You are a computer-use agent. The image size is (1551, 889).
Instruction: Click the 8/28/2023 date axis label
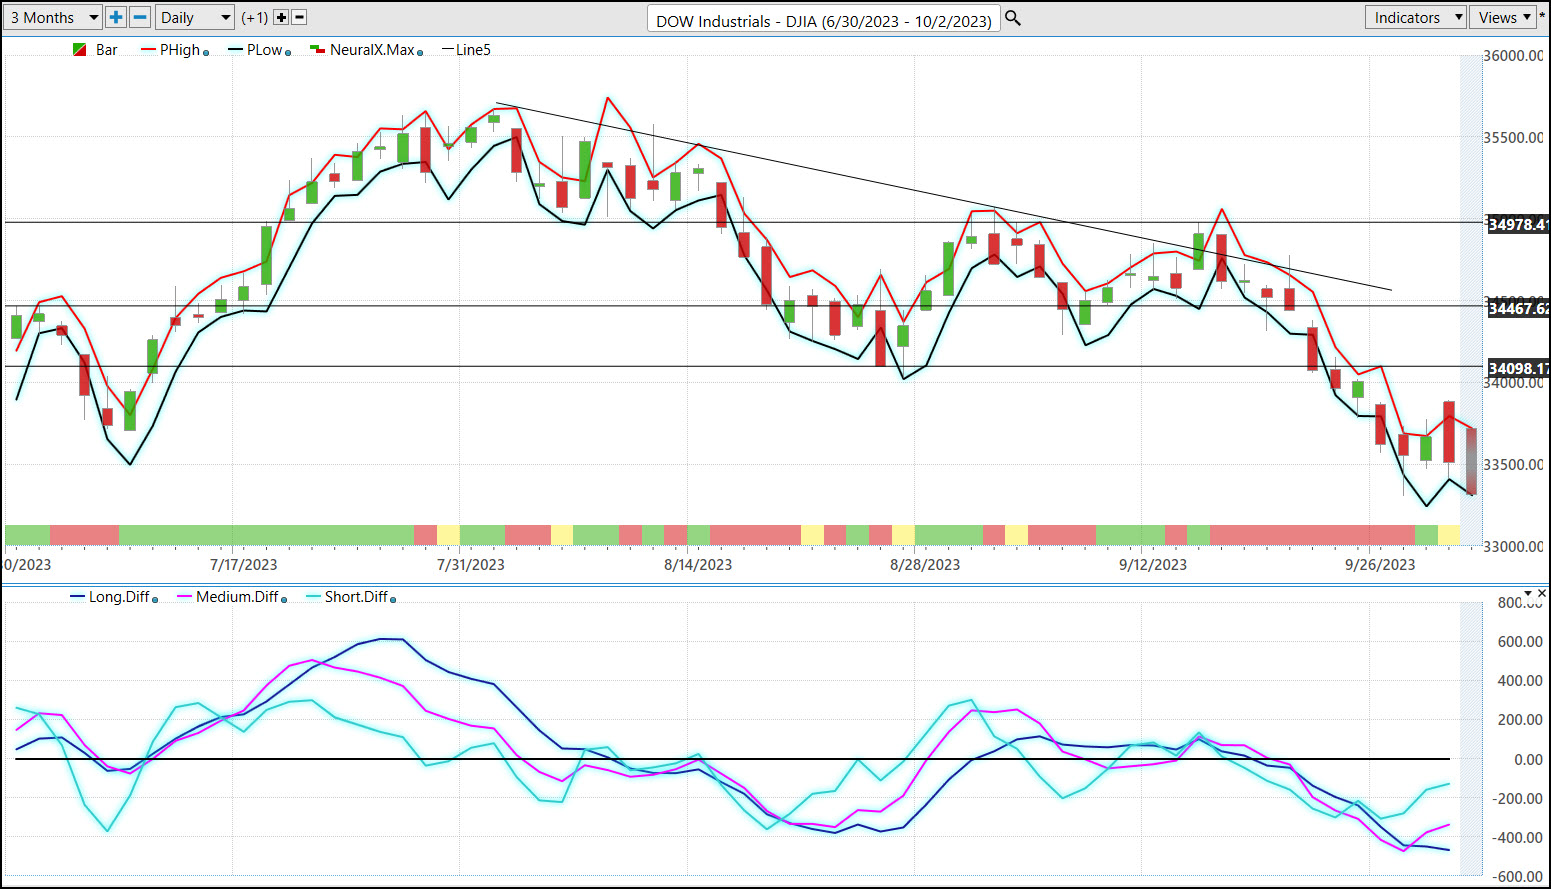925,565
